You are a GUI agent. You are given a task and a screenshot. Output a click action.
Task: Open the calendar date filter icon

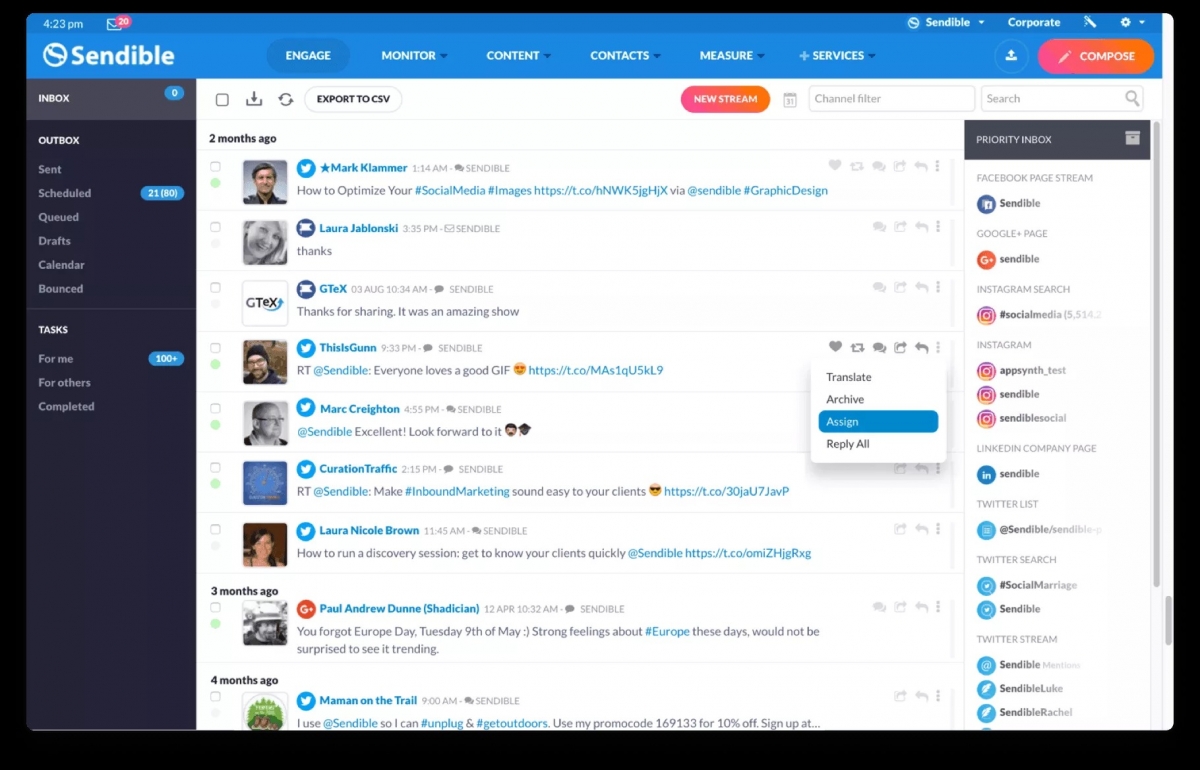point(790,99)
